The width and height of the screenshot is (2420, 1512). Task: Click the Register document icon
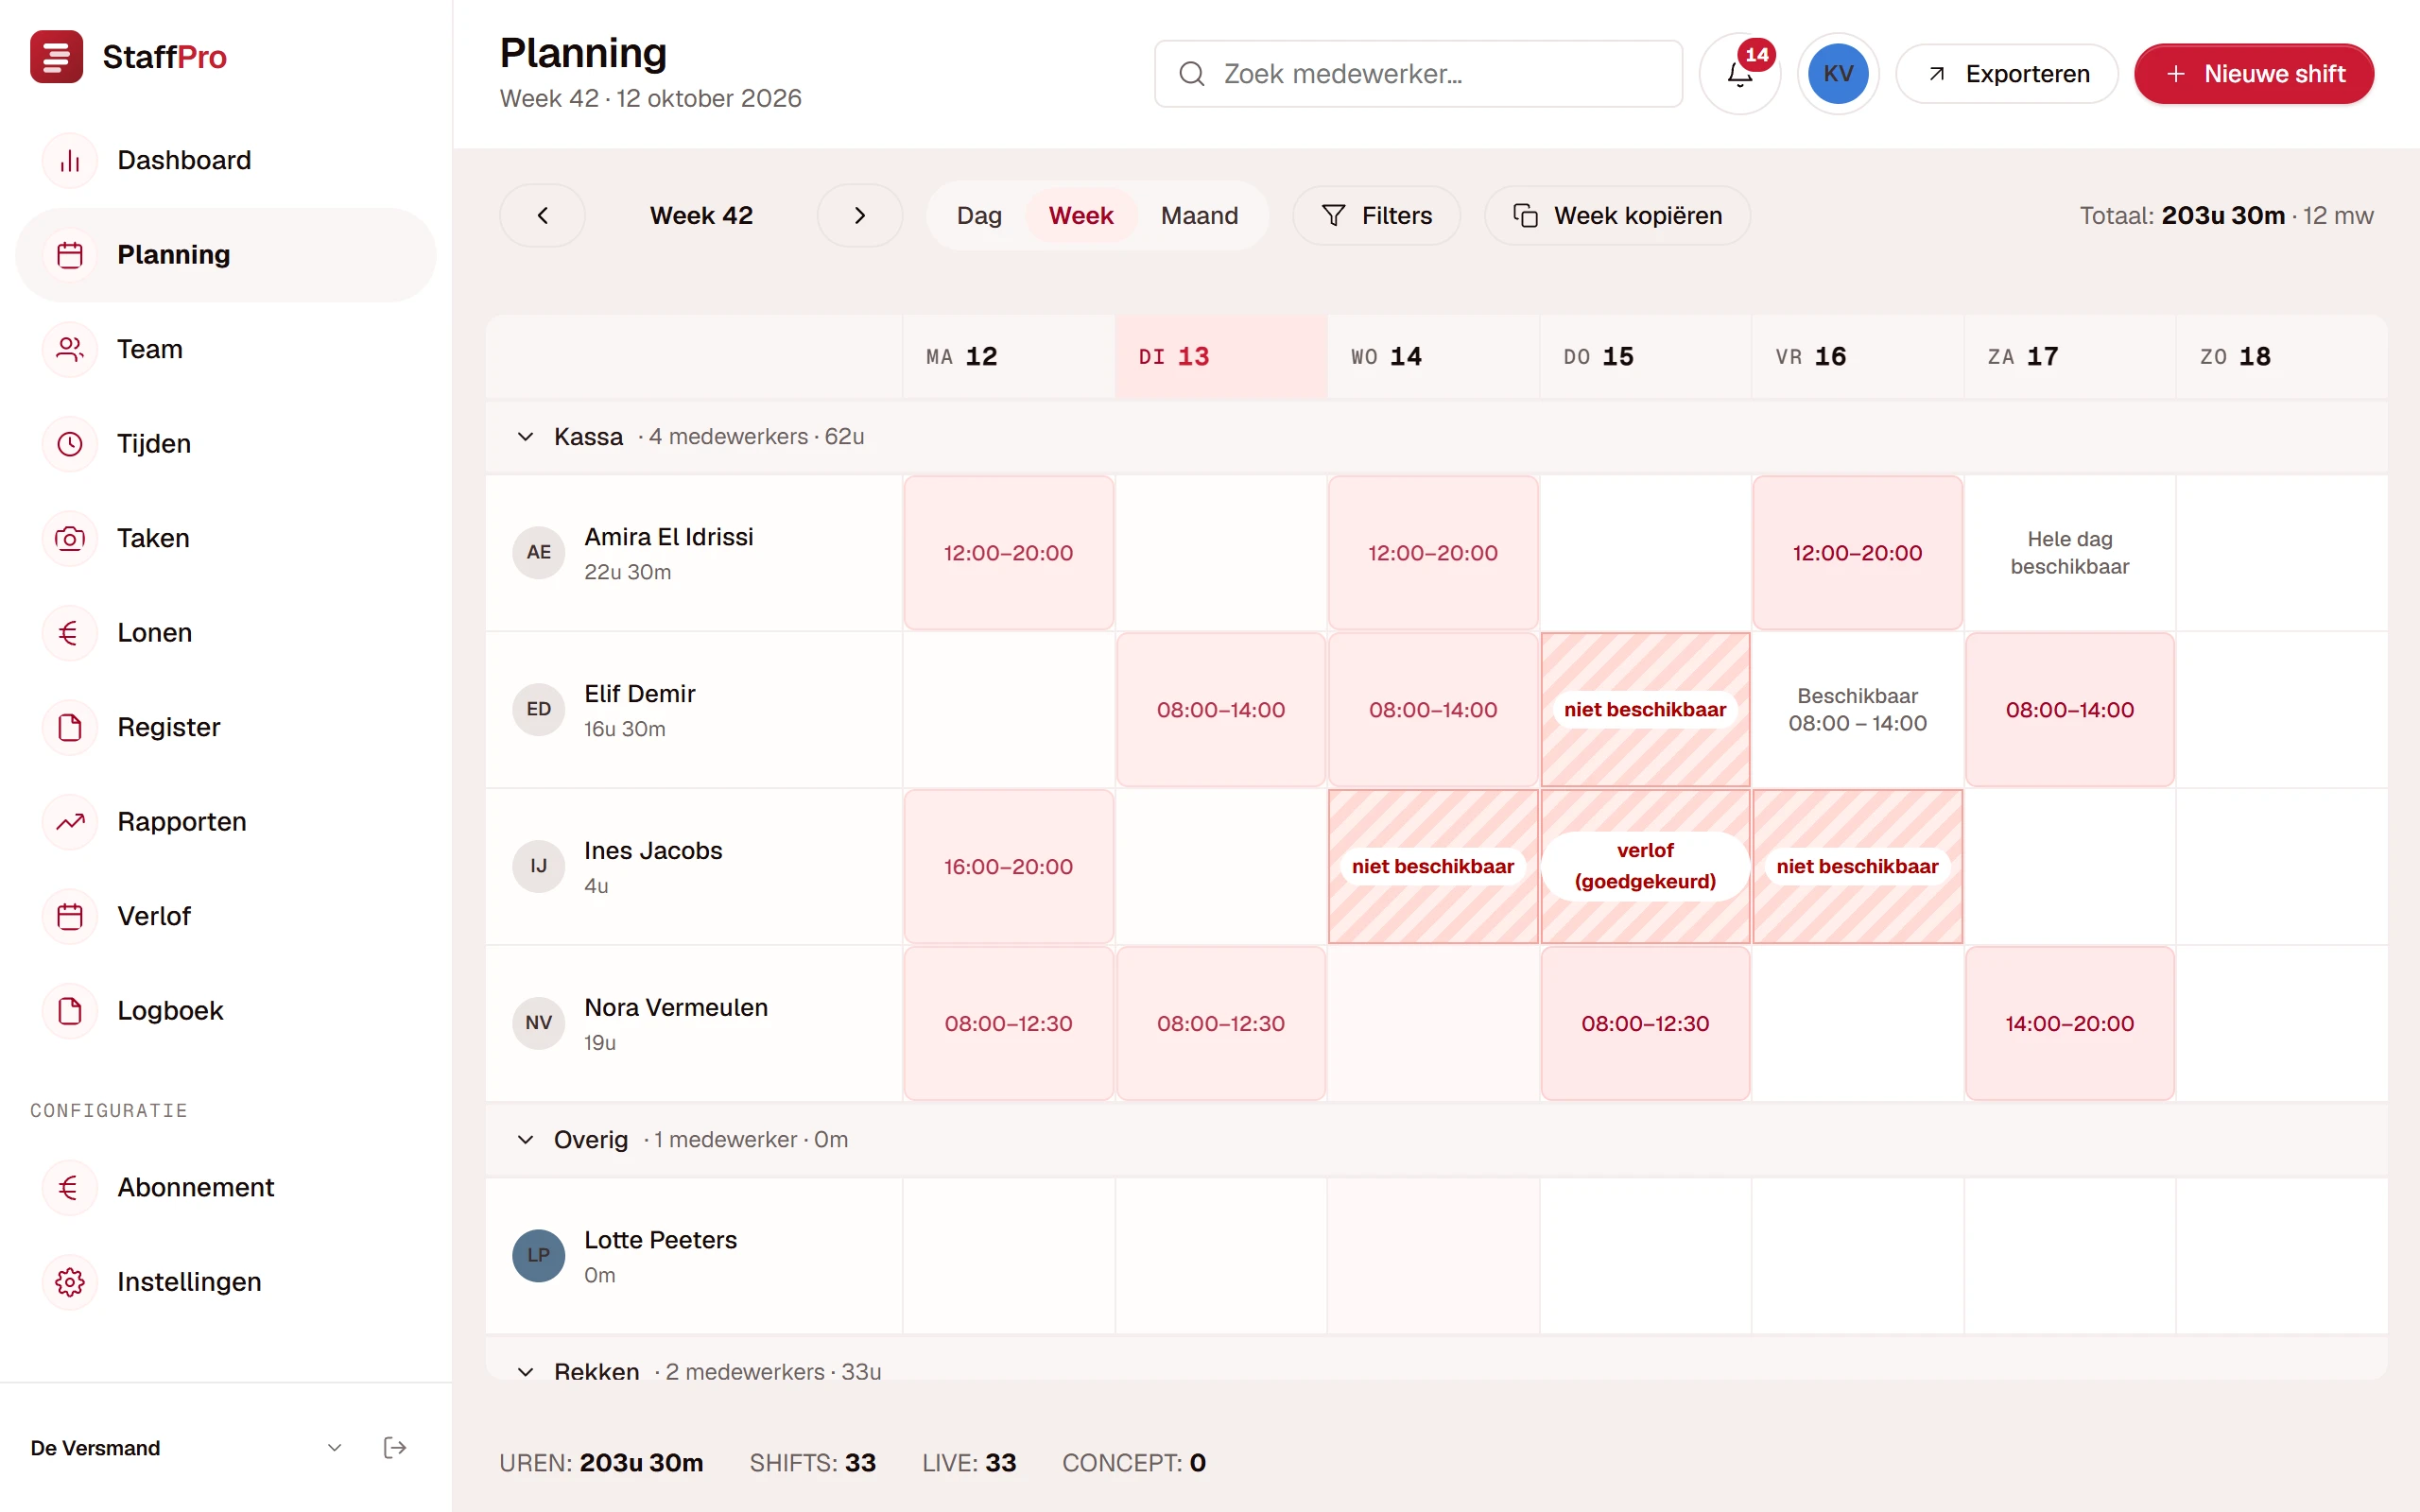tap(70, 727)
